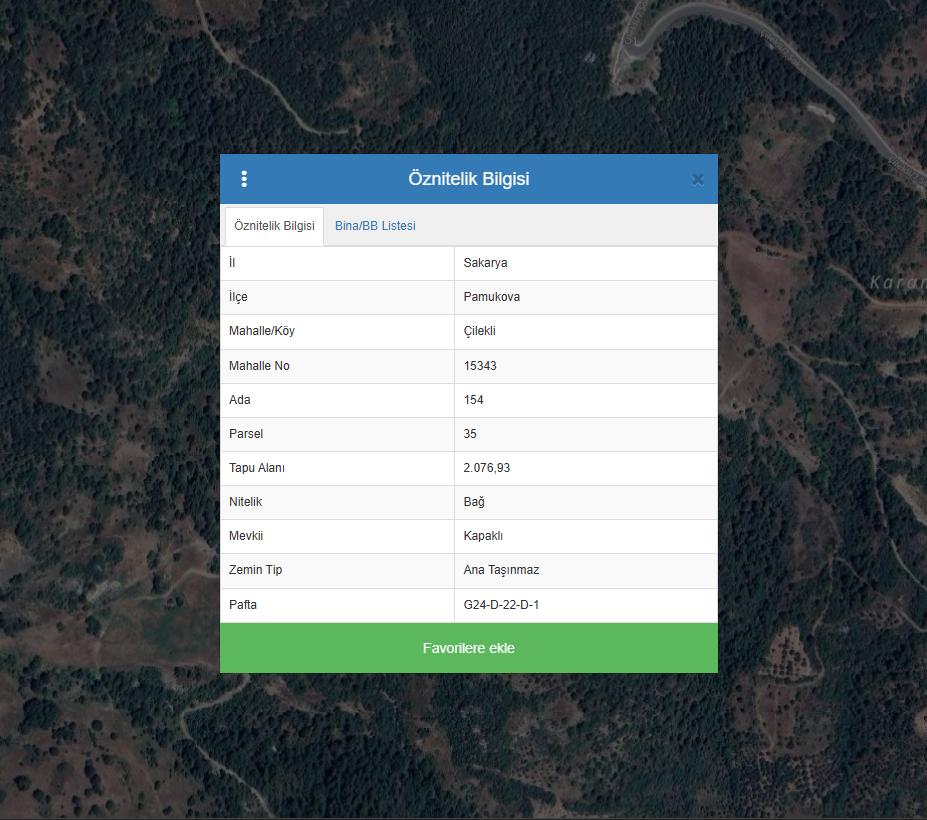Click the Sakarya province value
The image size is (927, 820).
click(x=485, y=263)
